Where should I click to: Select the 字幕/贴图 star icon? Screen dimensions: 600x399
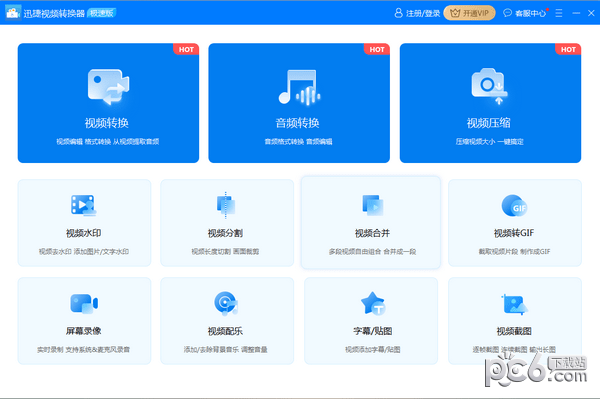pyautogui.click(x=373, y=303)
